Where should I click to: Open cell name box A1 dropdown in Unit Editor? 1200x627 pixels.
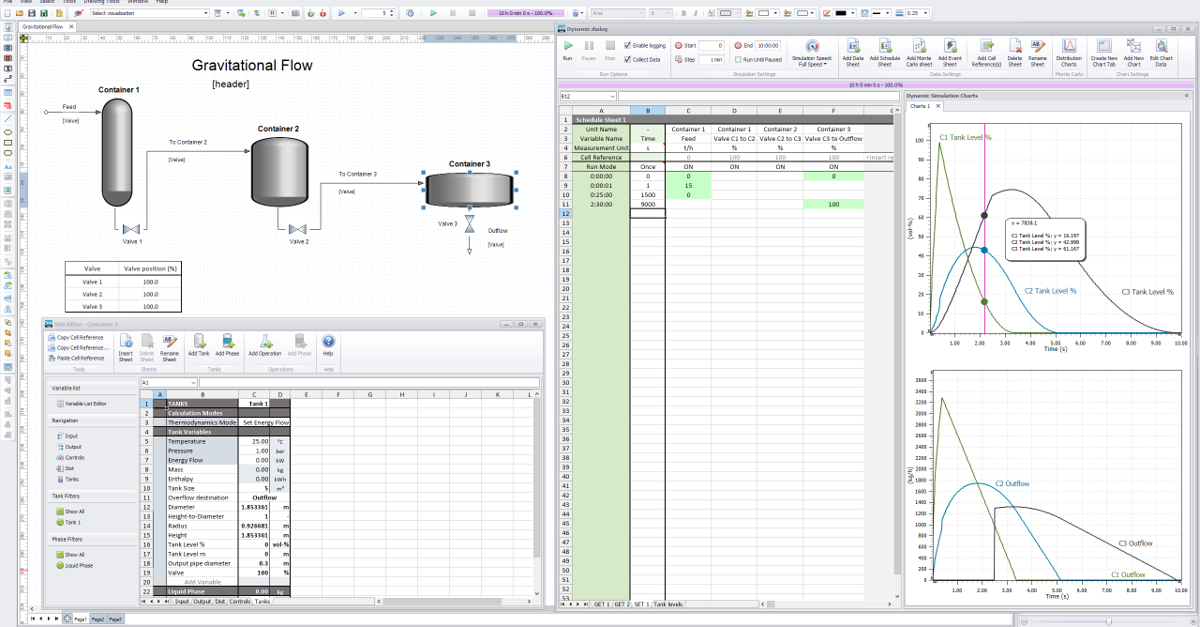[193, 382]
